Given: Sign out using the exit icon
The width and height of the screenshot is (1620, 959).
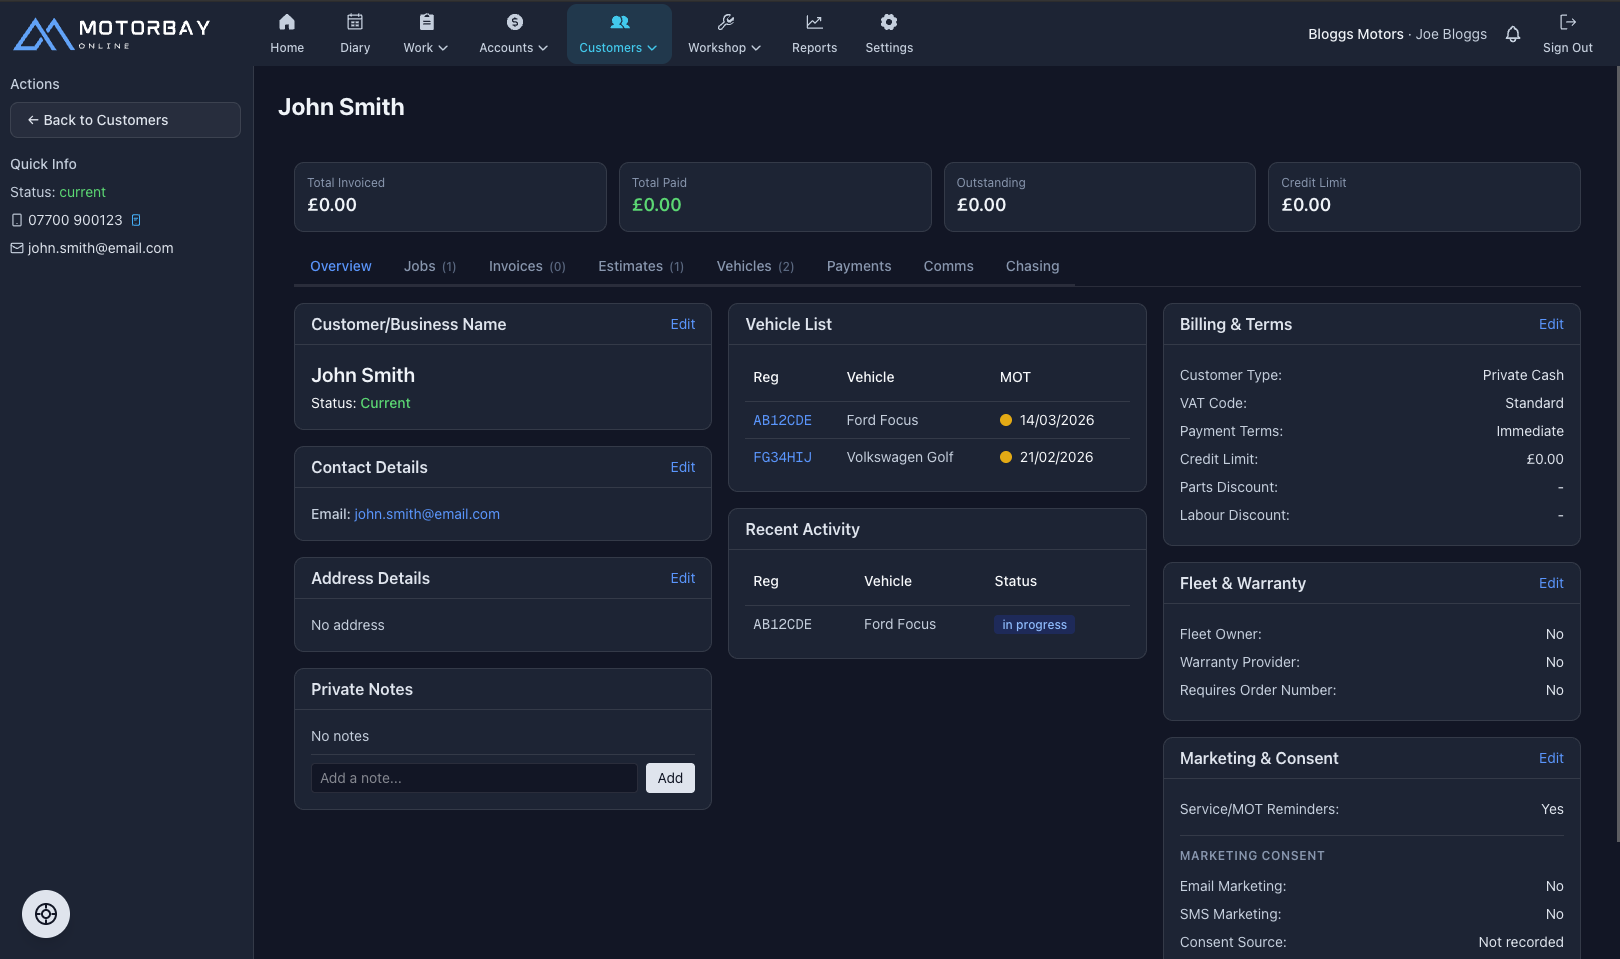Looking at the screenshot, I should (1568, 21).
